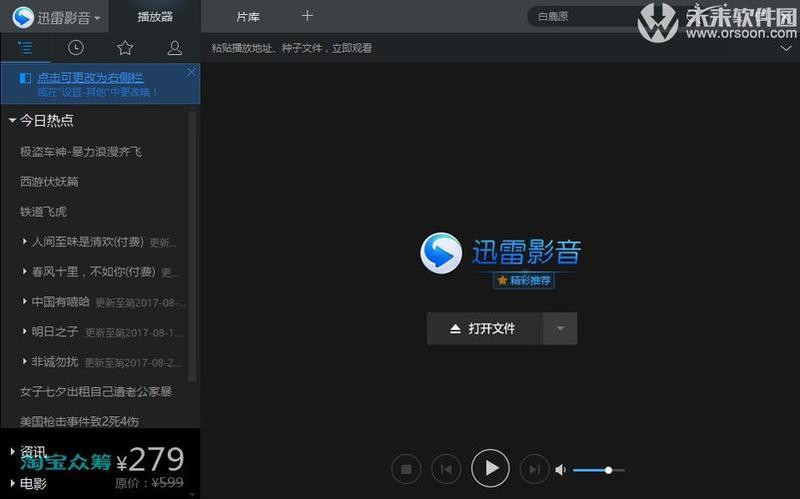The image size is (800, 499).
Task: Click the play button
Action: (x=490, y=468)
